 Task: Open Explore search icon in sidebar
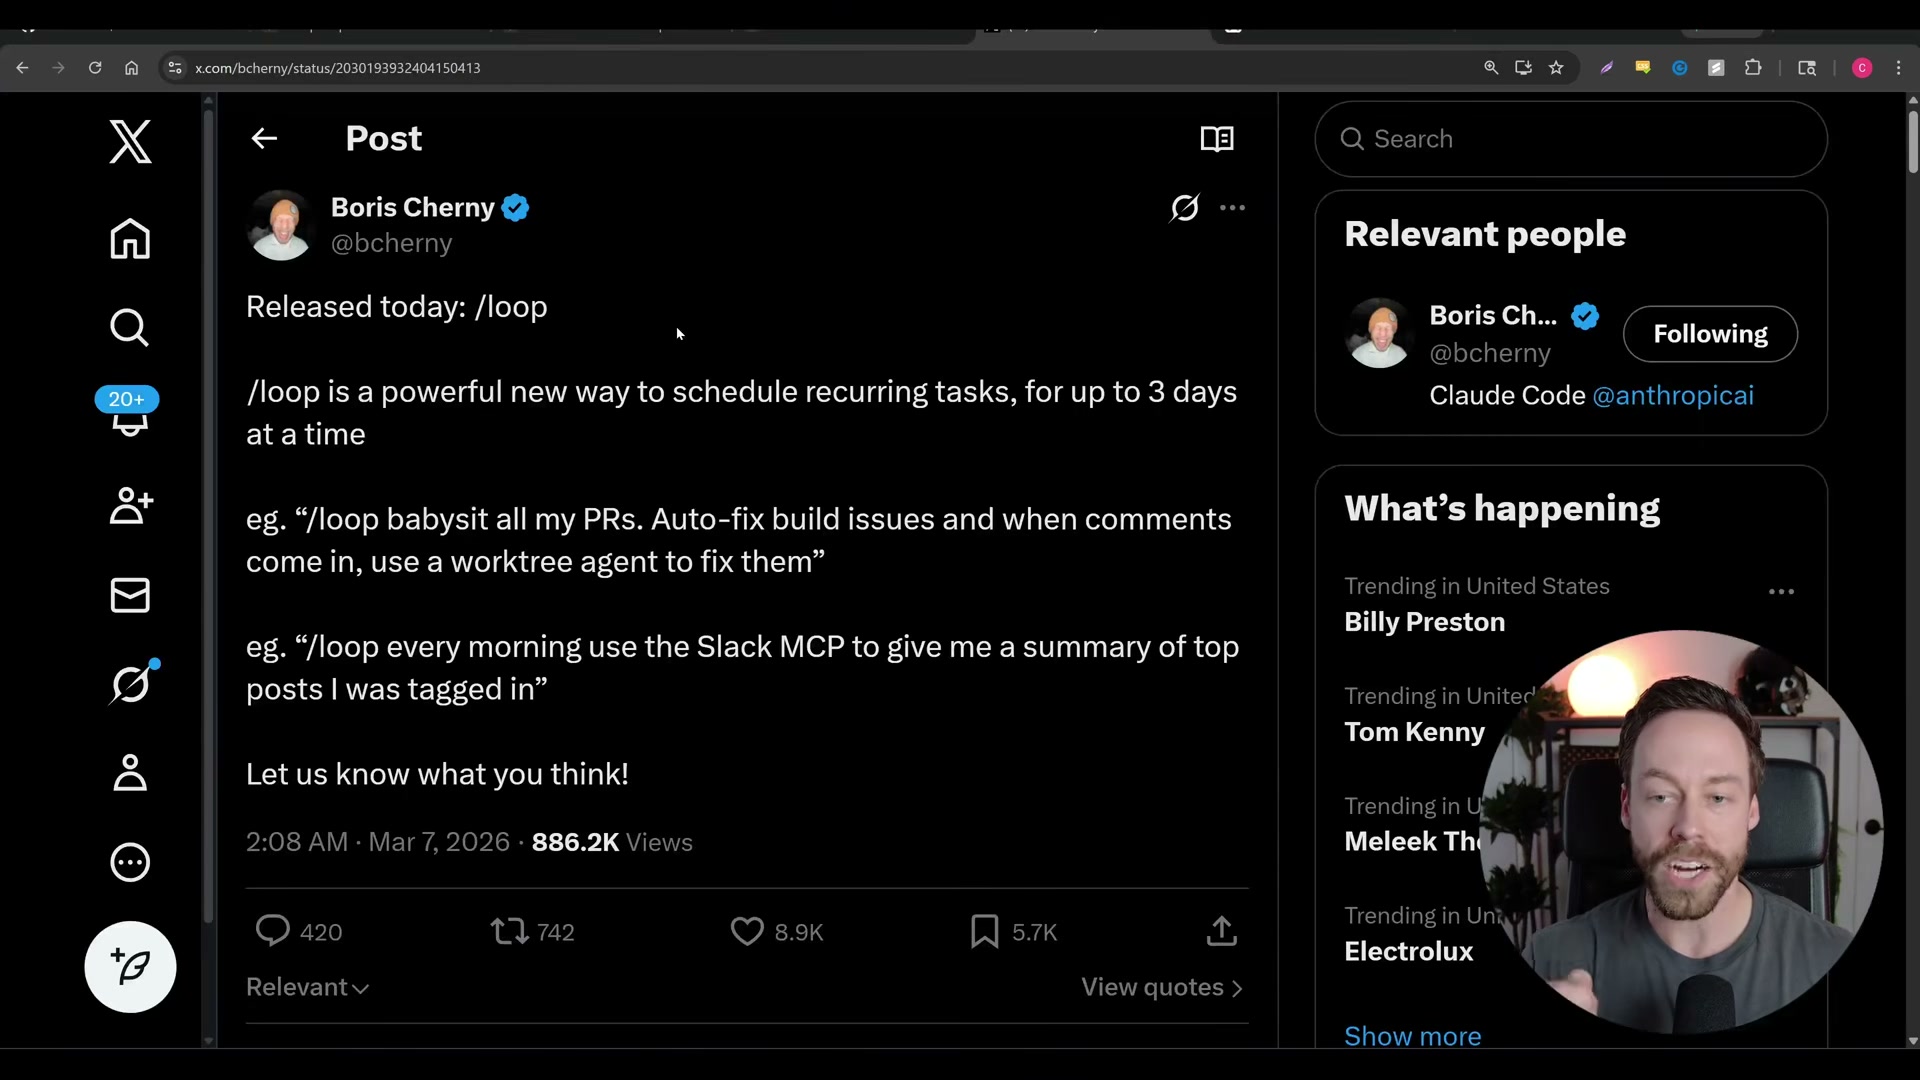point(130,328)
